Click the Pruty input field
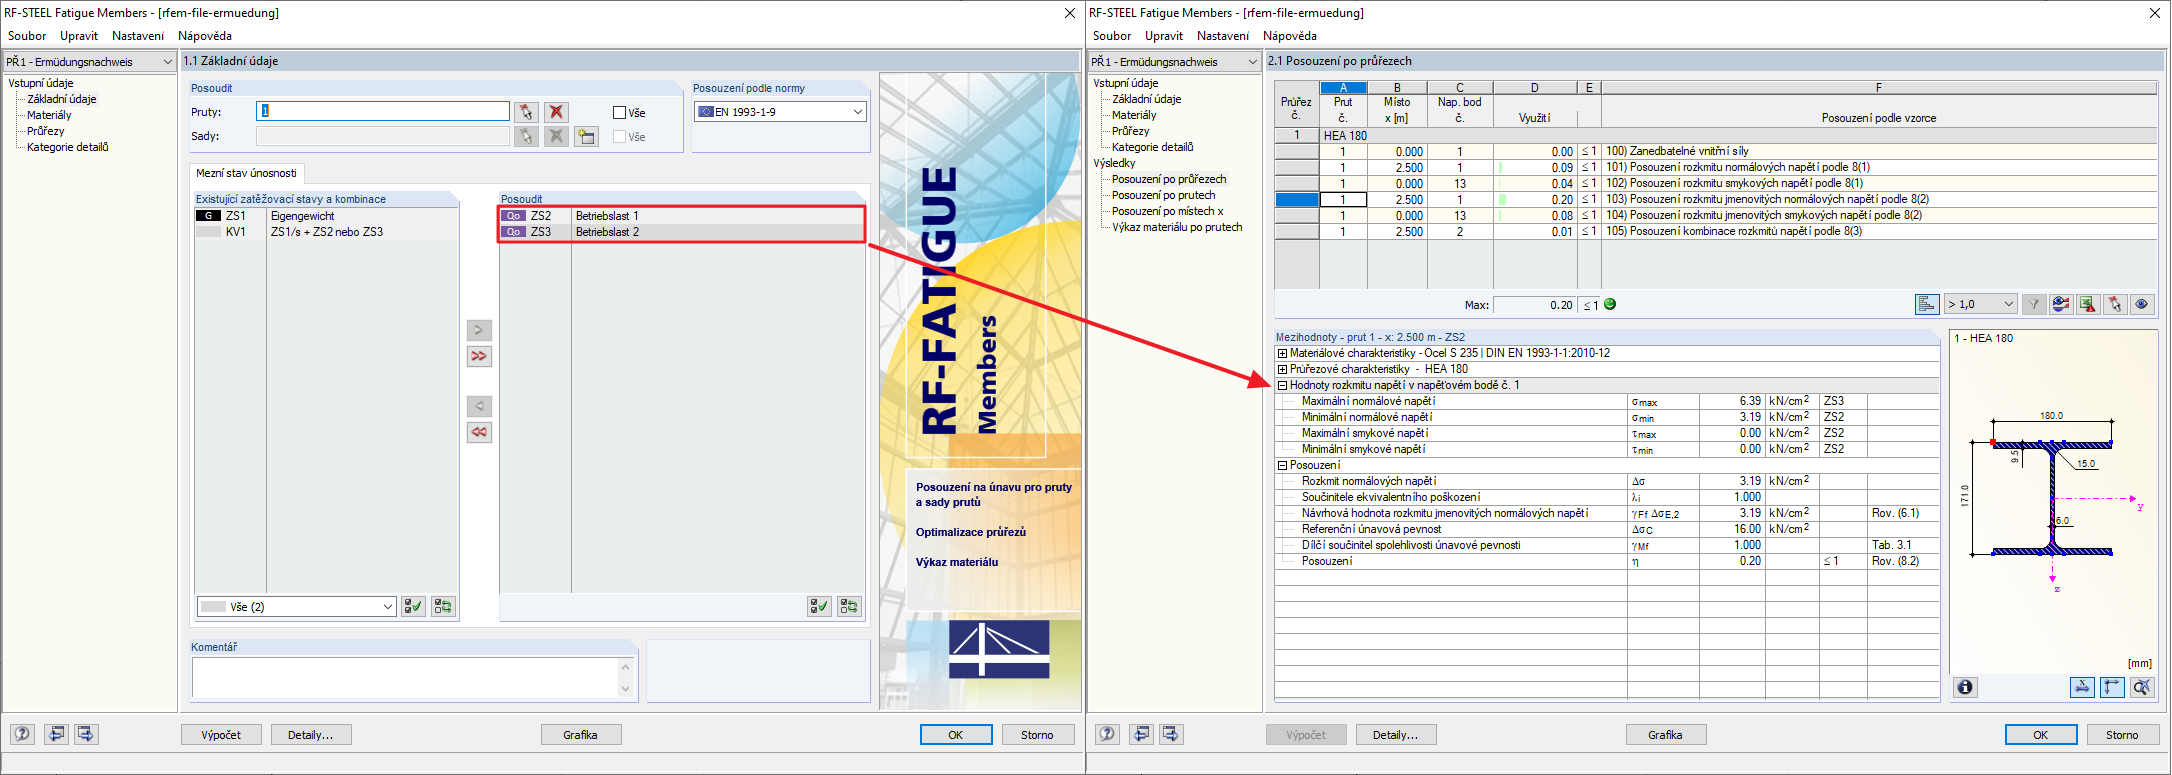2172x775 pixels. [383, 111]
